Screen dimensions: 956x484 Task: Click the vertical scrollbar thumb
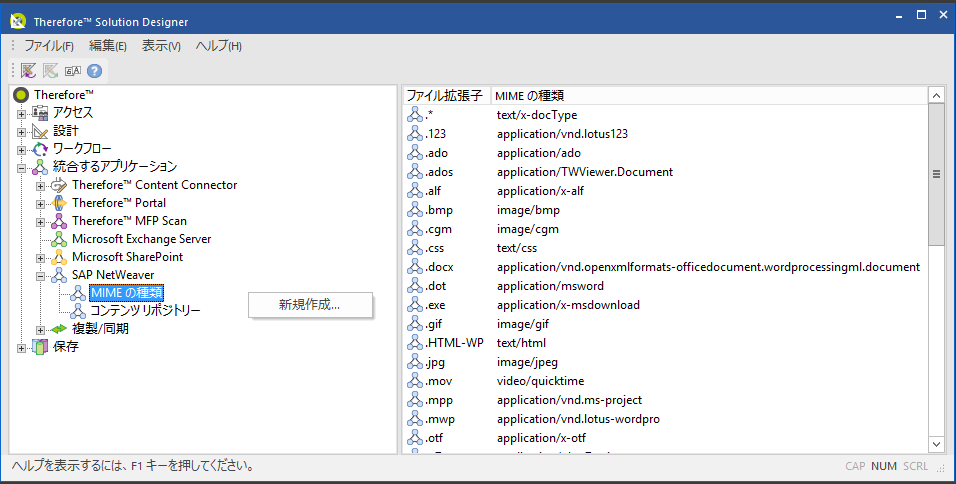[936, 174]
